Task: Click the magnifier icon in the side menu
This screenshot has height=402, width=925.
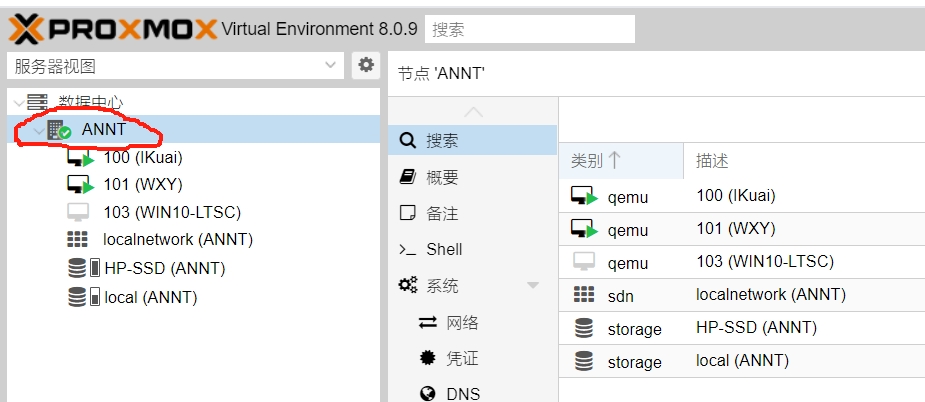Action: point(408,140)
